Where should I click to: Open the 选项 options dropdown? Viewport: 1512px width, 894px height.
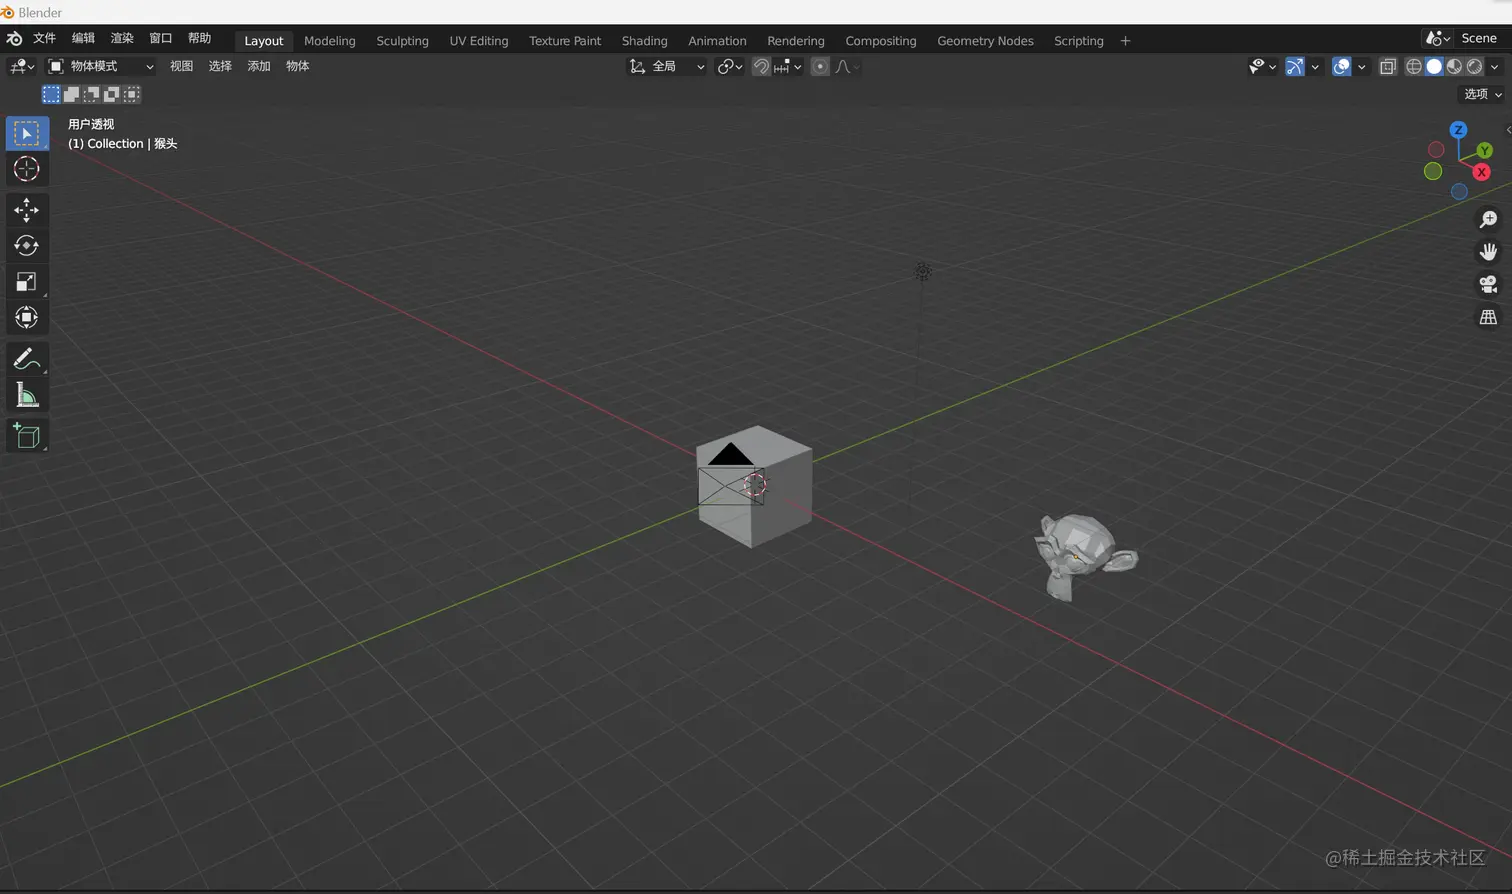(1482, 94)
